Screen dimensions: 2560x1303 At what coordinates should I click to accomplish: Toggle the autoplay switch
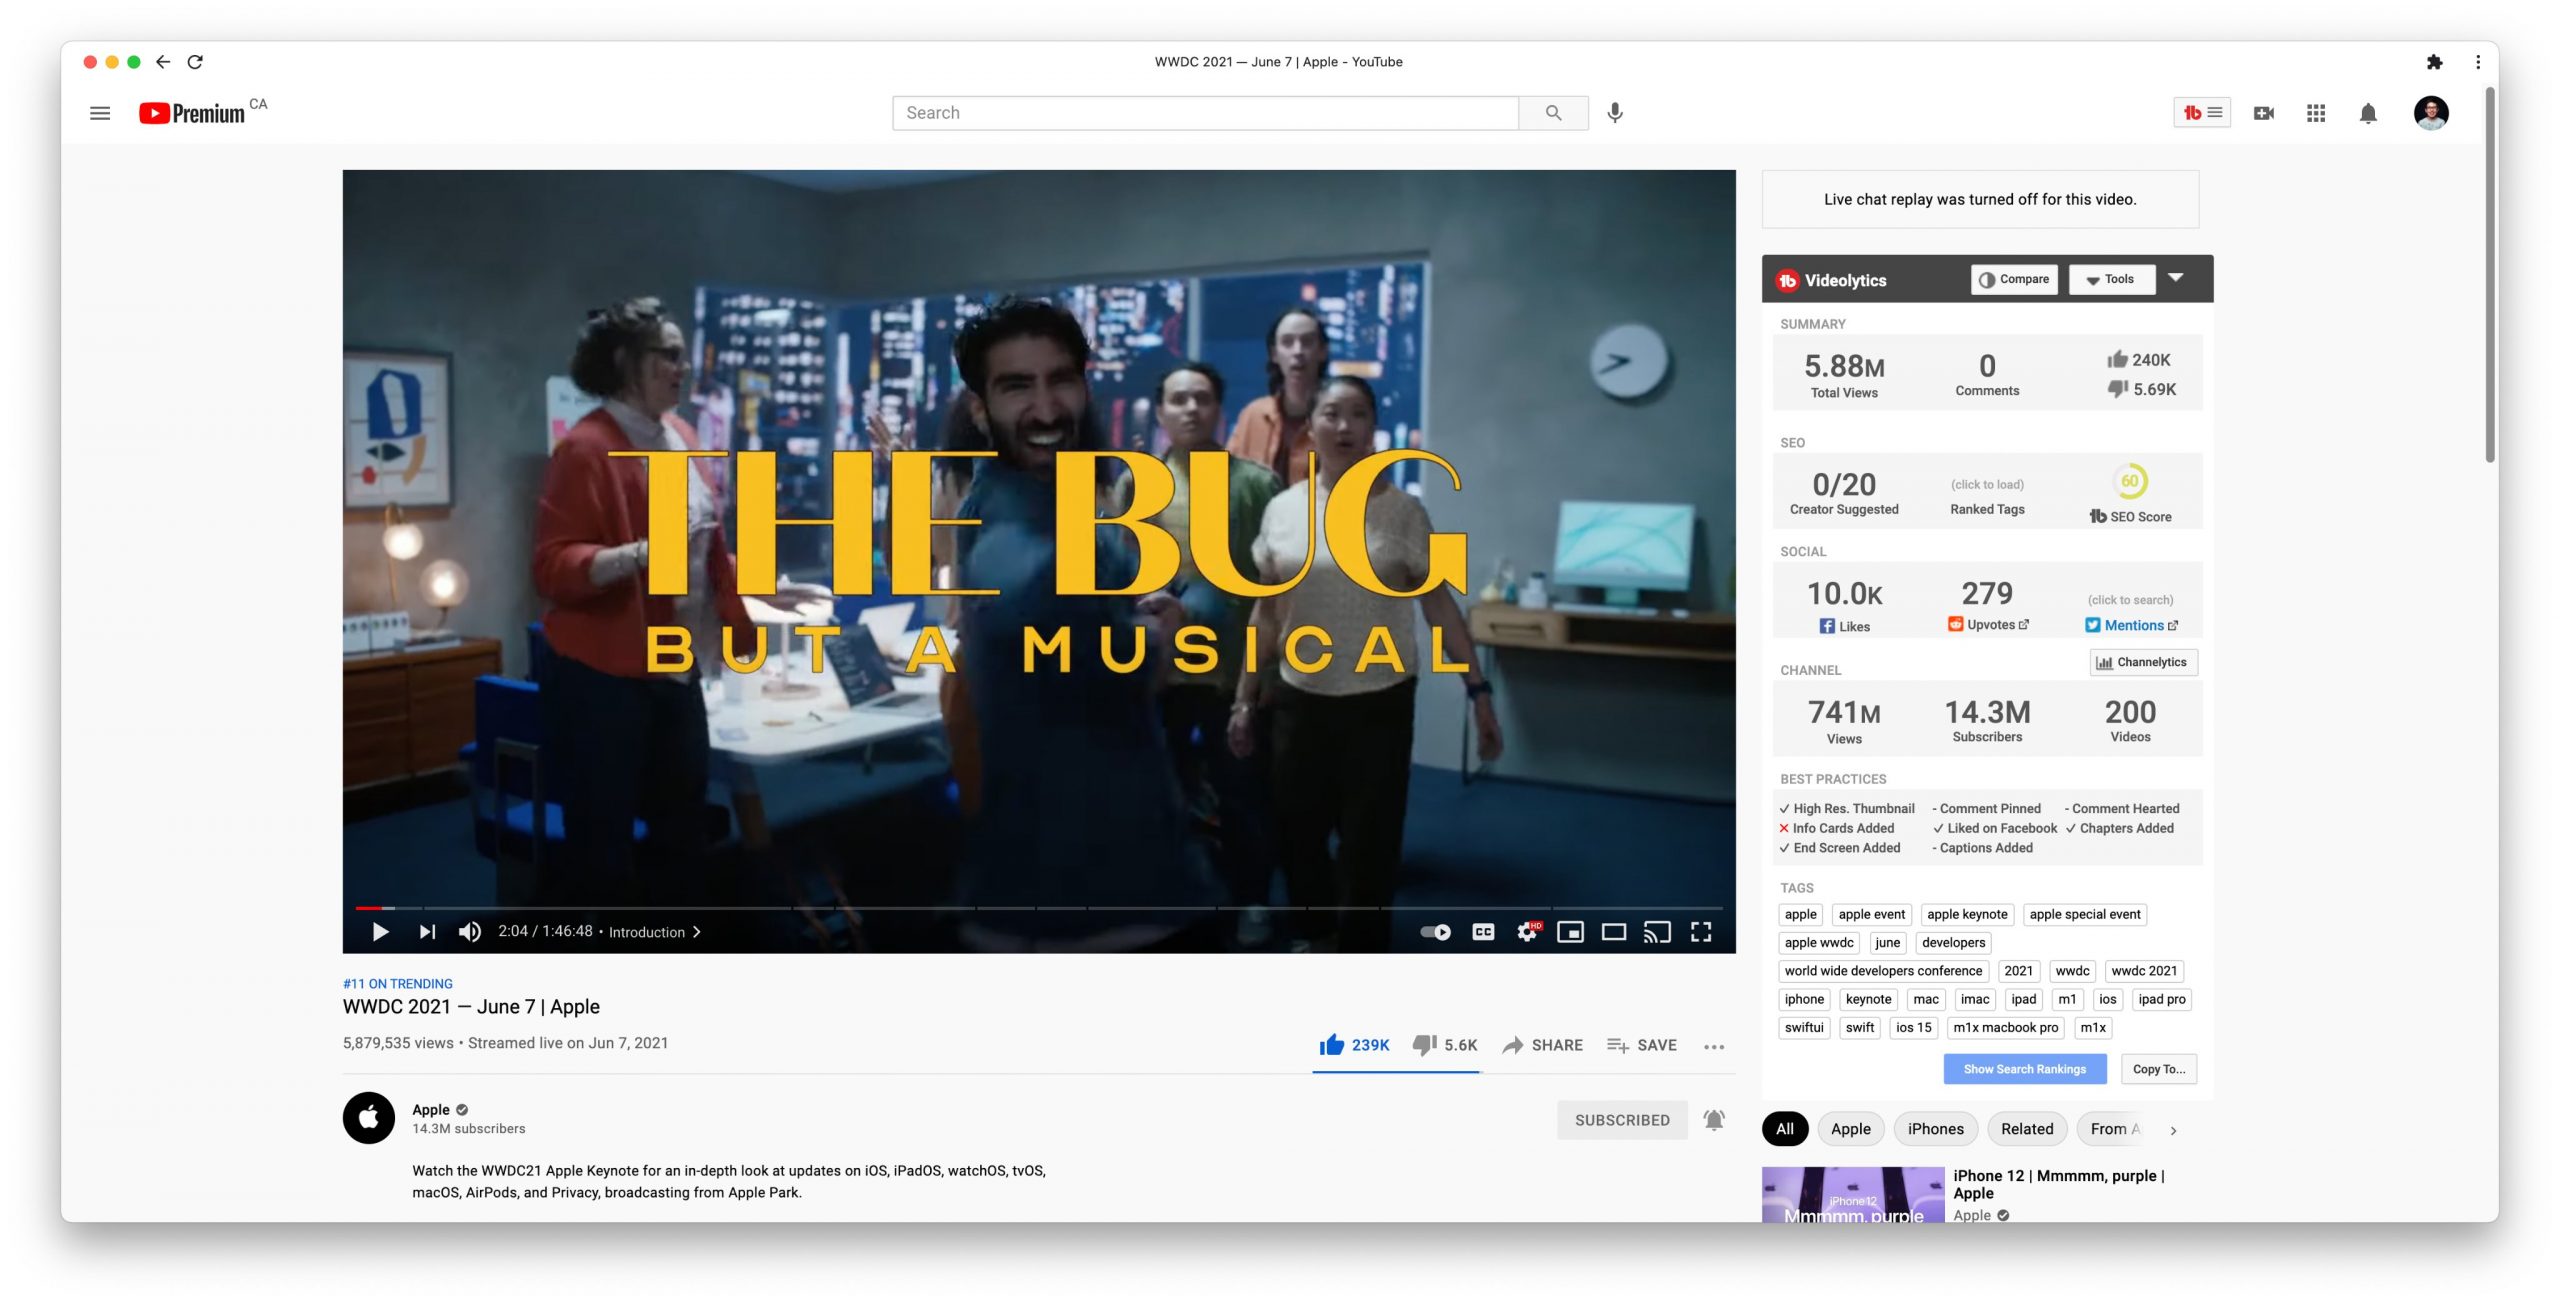pos(1436,932)
